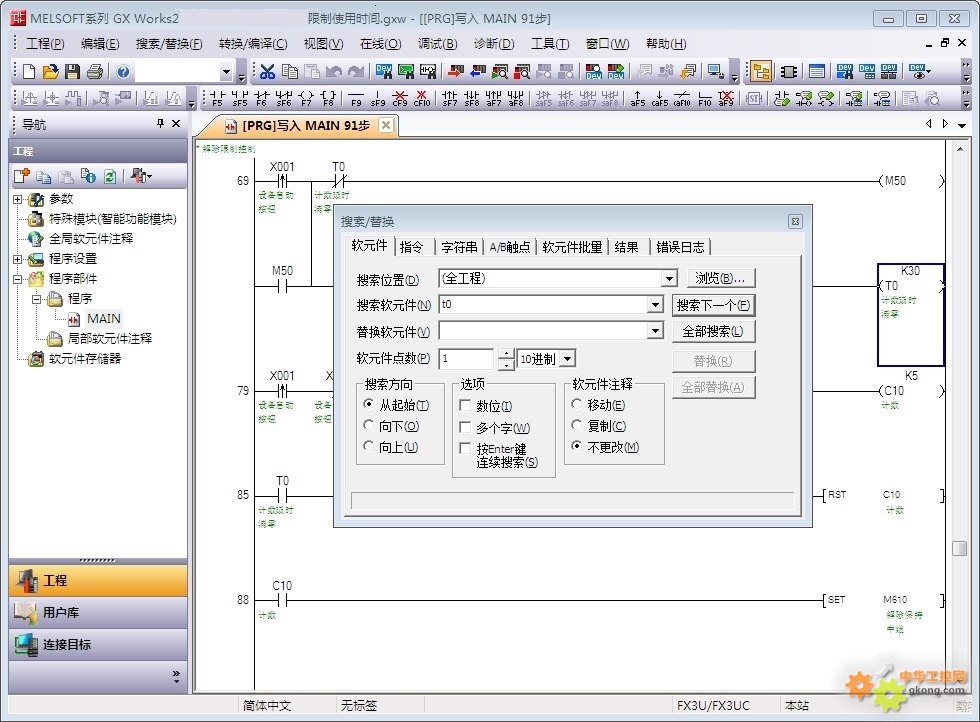Select search direction 从起始(T)

coord(369,404)
